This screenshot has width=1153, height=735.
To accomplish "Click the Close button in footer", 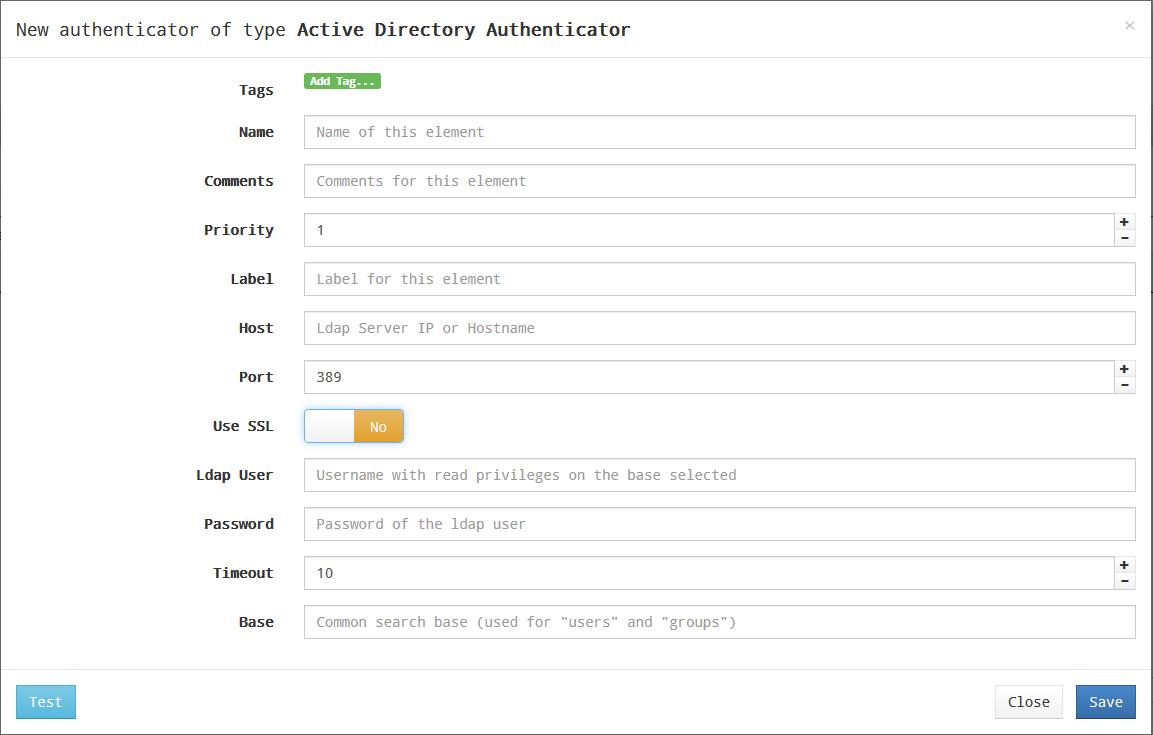I will [x=1028, y=702].
